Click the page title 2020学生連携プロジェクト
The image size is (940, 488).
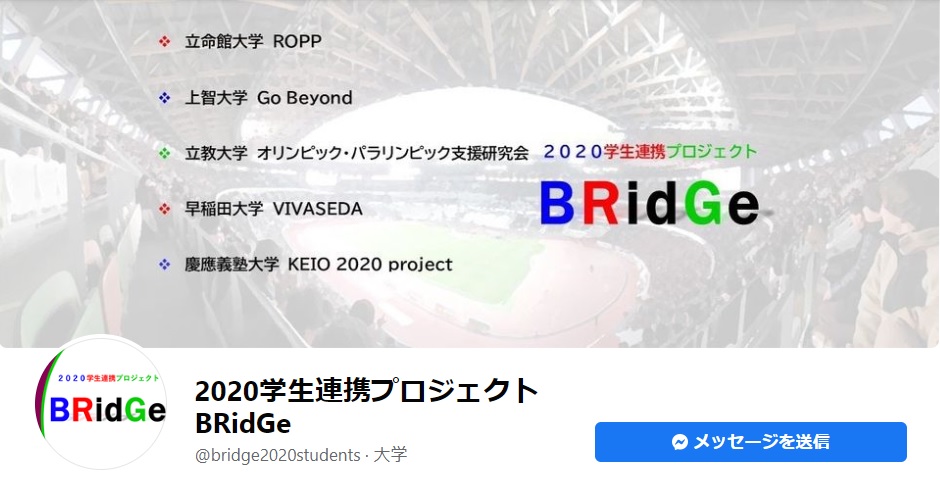[x=367, y=390]
